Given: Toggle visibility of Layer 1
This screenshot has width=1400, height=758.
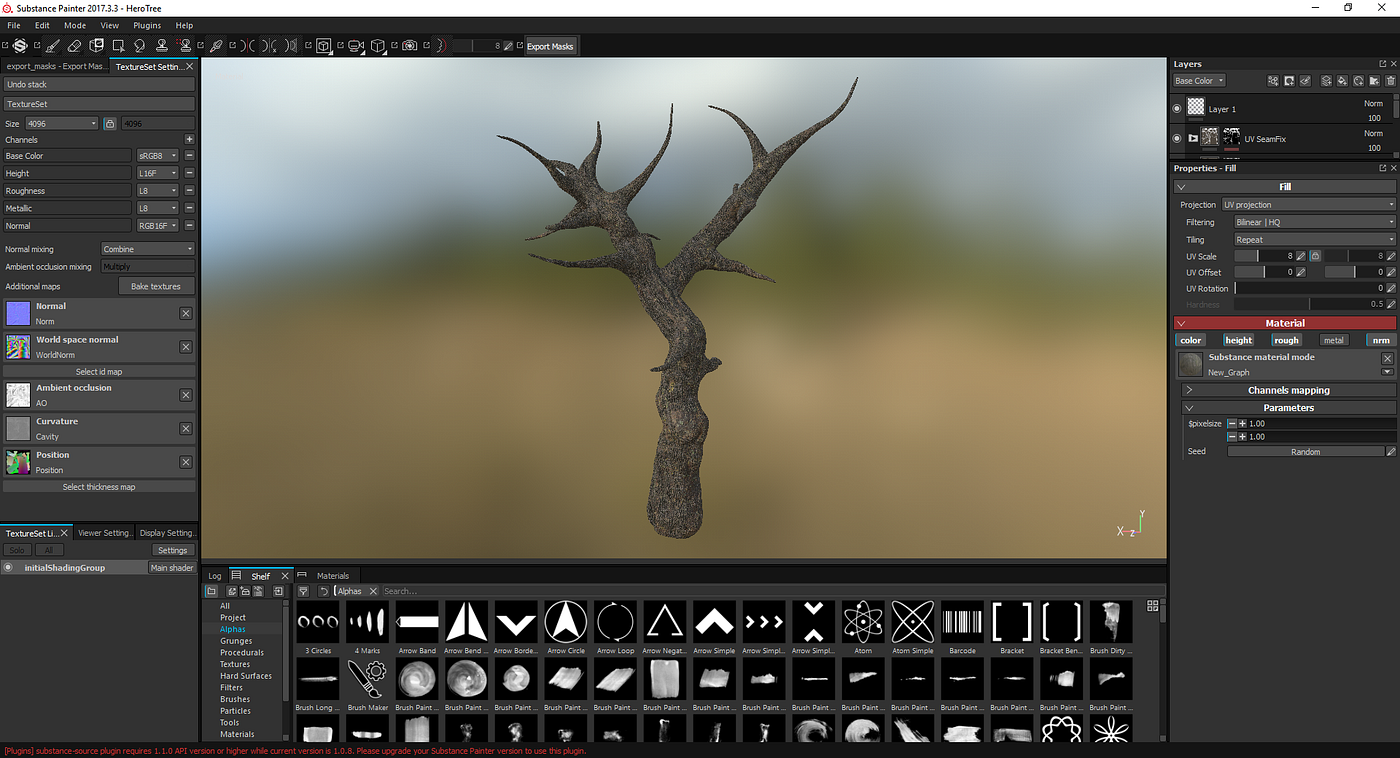Looking at the screenshot, I should [x=1176, y=108].
